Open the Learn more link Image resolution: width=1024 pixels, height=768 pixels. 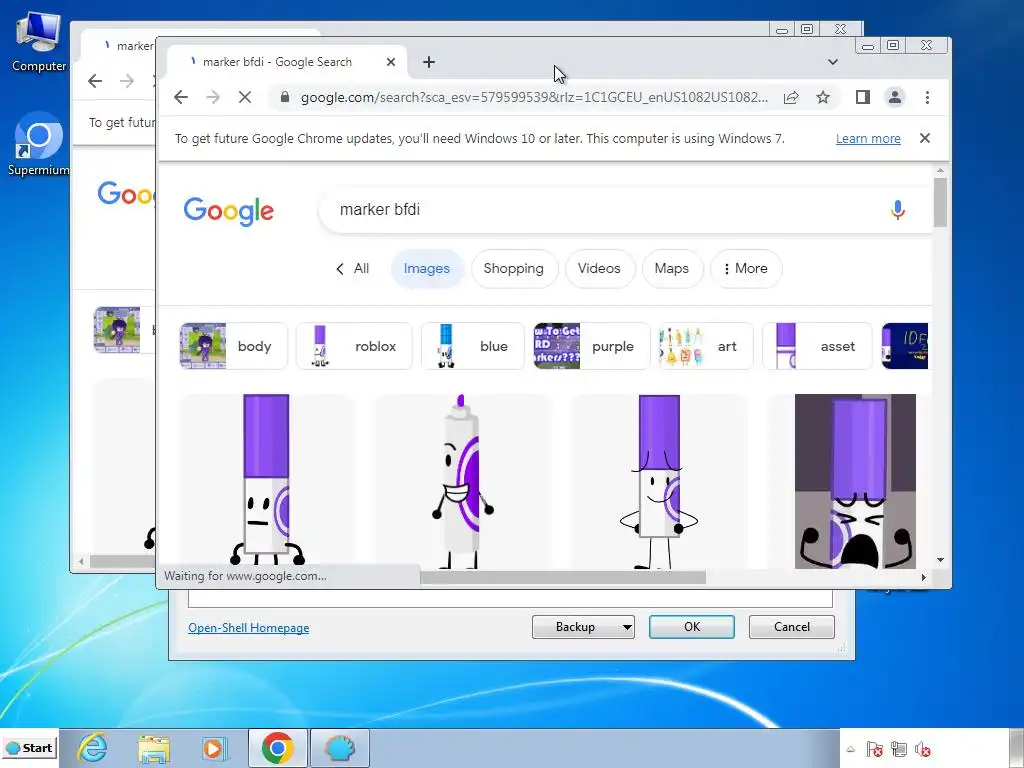pos(868,138)
